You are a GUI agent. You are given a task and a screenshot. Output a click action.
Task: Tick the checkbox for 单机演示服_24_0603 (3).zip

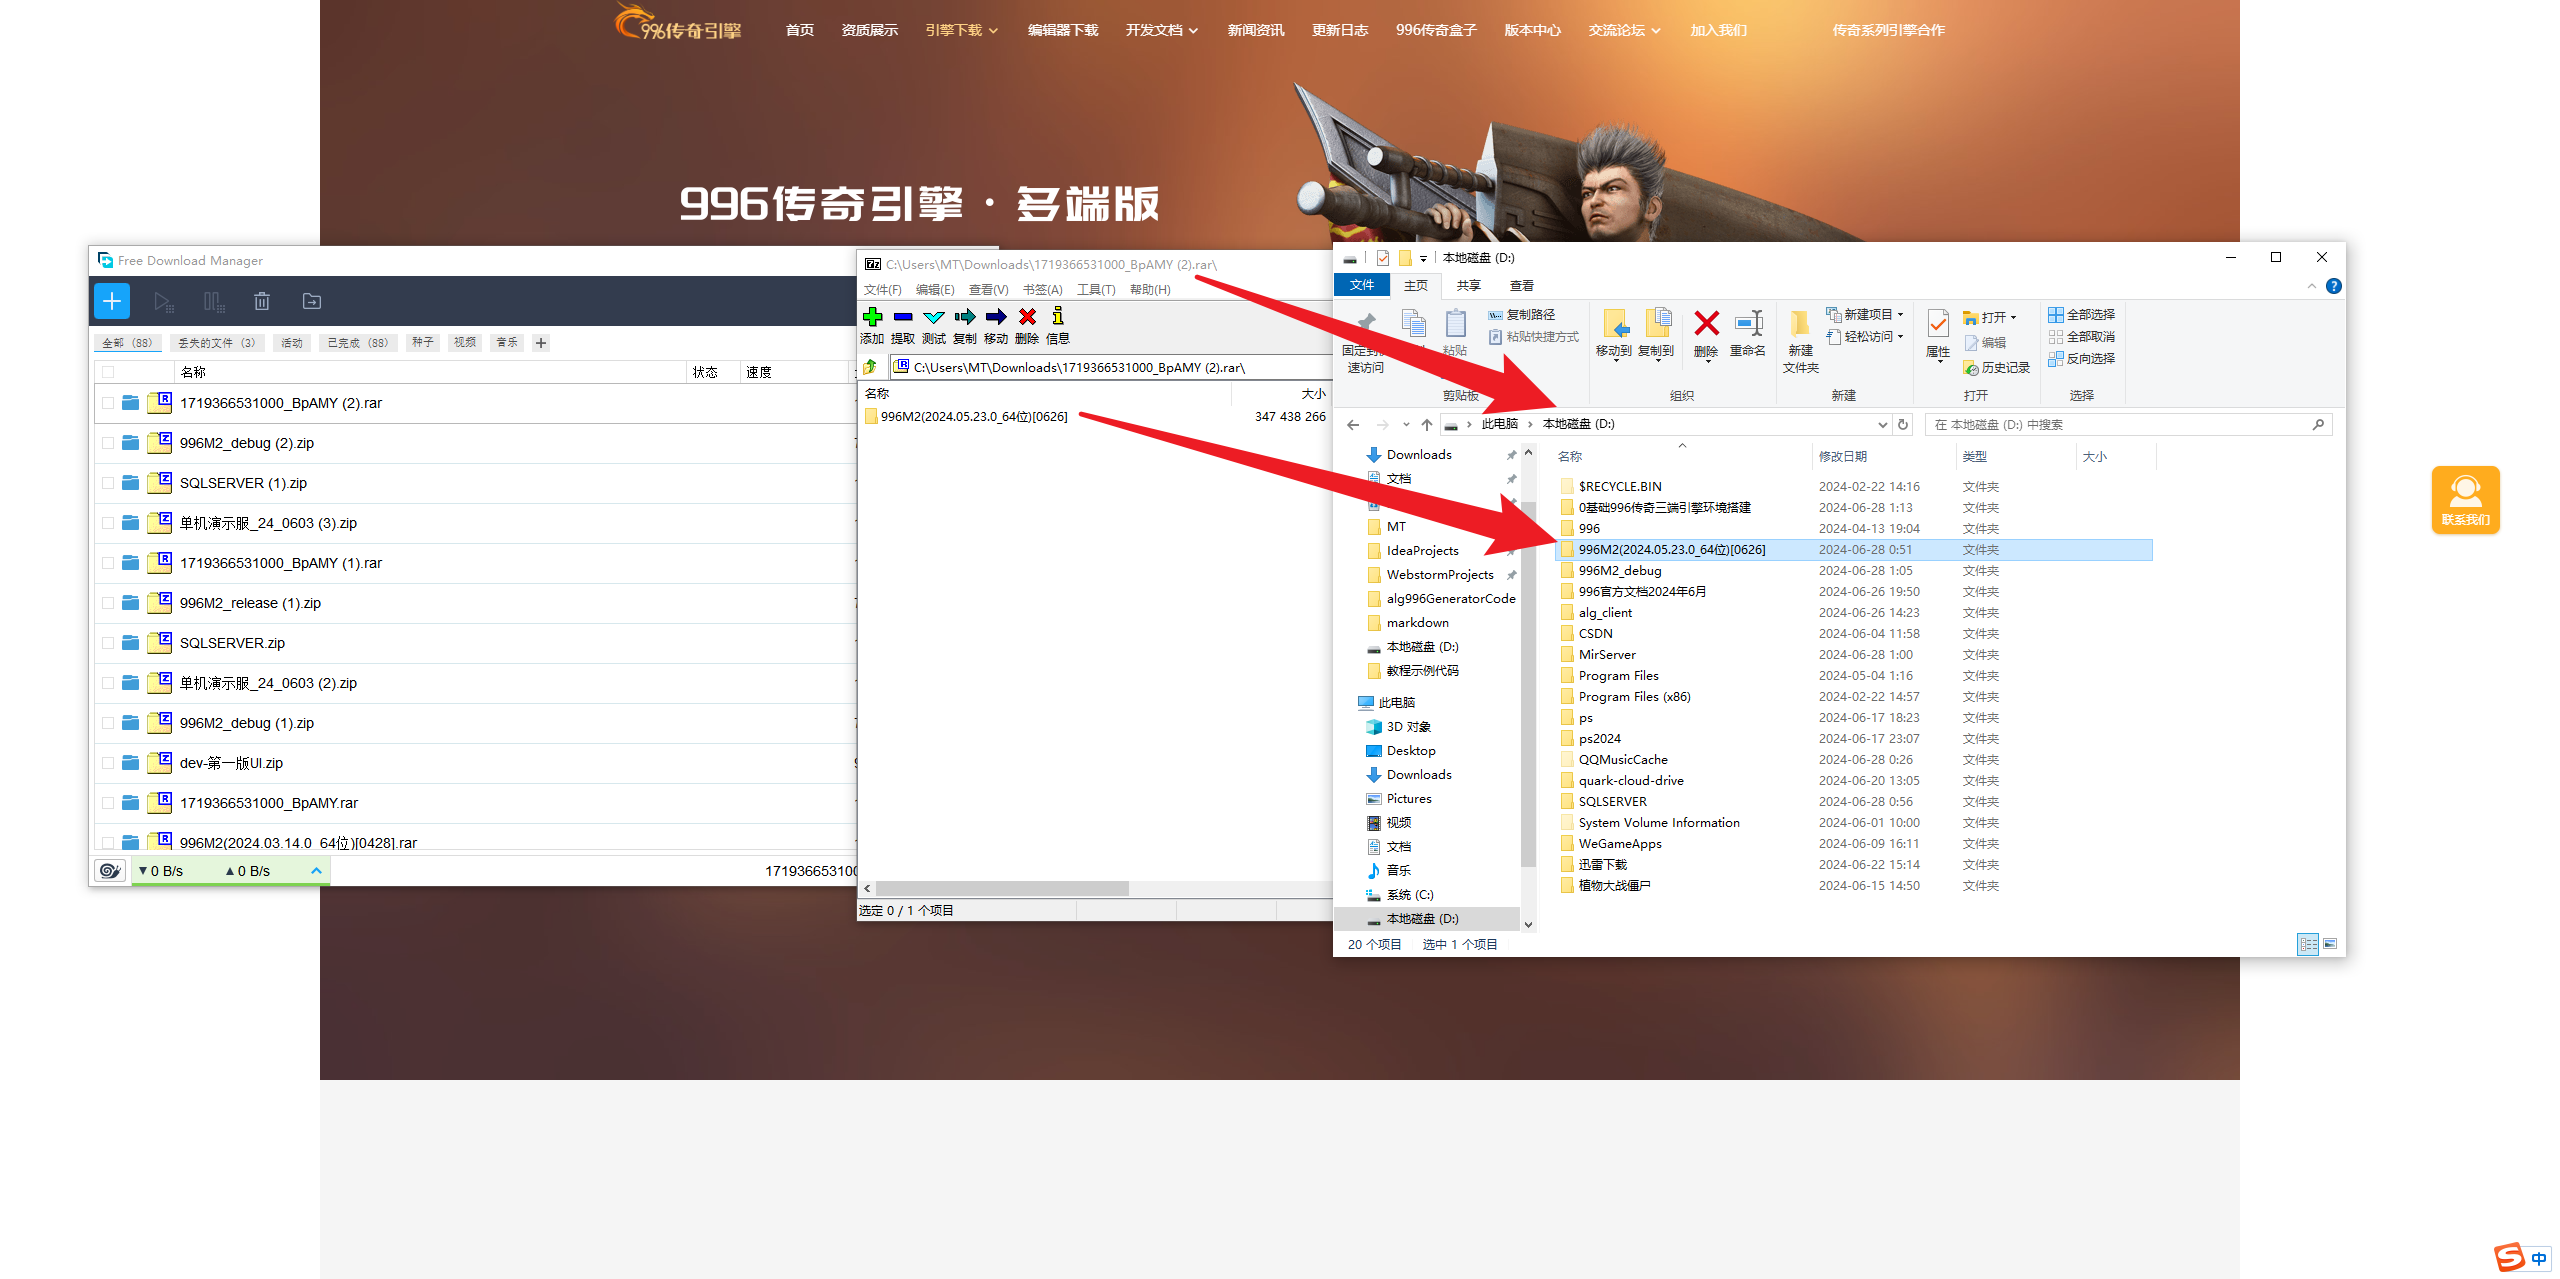tap(108, 523)
